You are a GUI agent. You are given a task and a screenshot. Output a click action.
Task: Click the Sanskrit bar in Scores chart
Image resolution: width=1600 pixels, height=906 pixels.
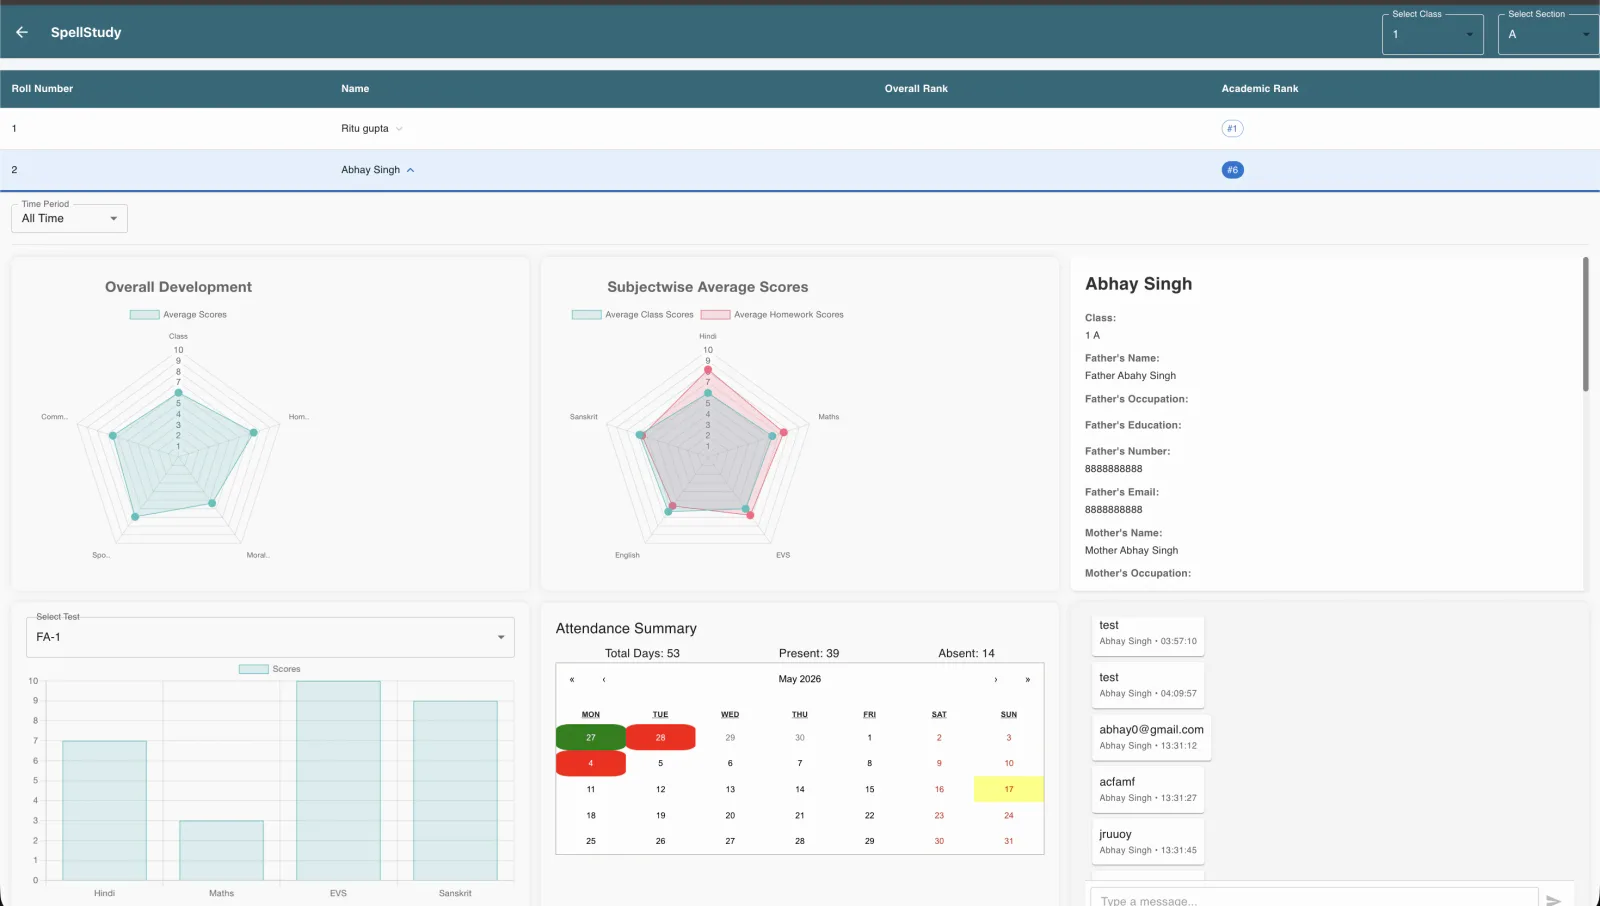(x=455, y=791)
